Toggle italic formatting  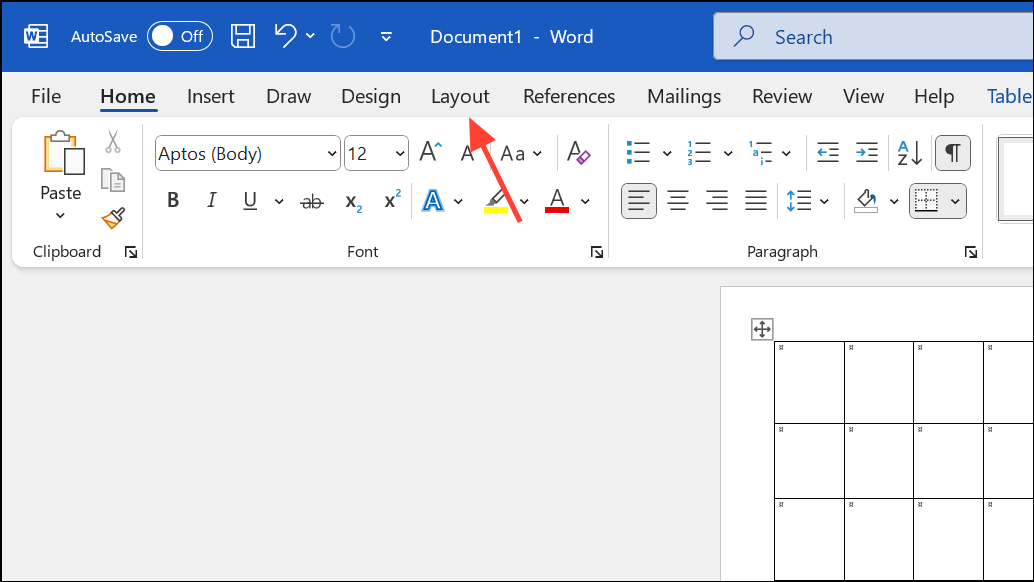point(211,200)
